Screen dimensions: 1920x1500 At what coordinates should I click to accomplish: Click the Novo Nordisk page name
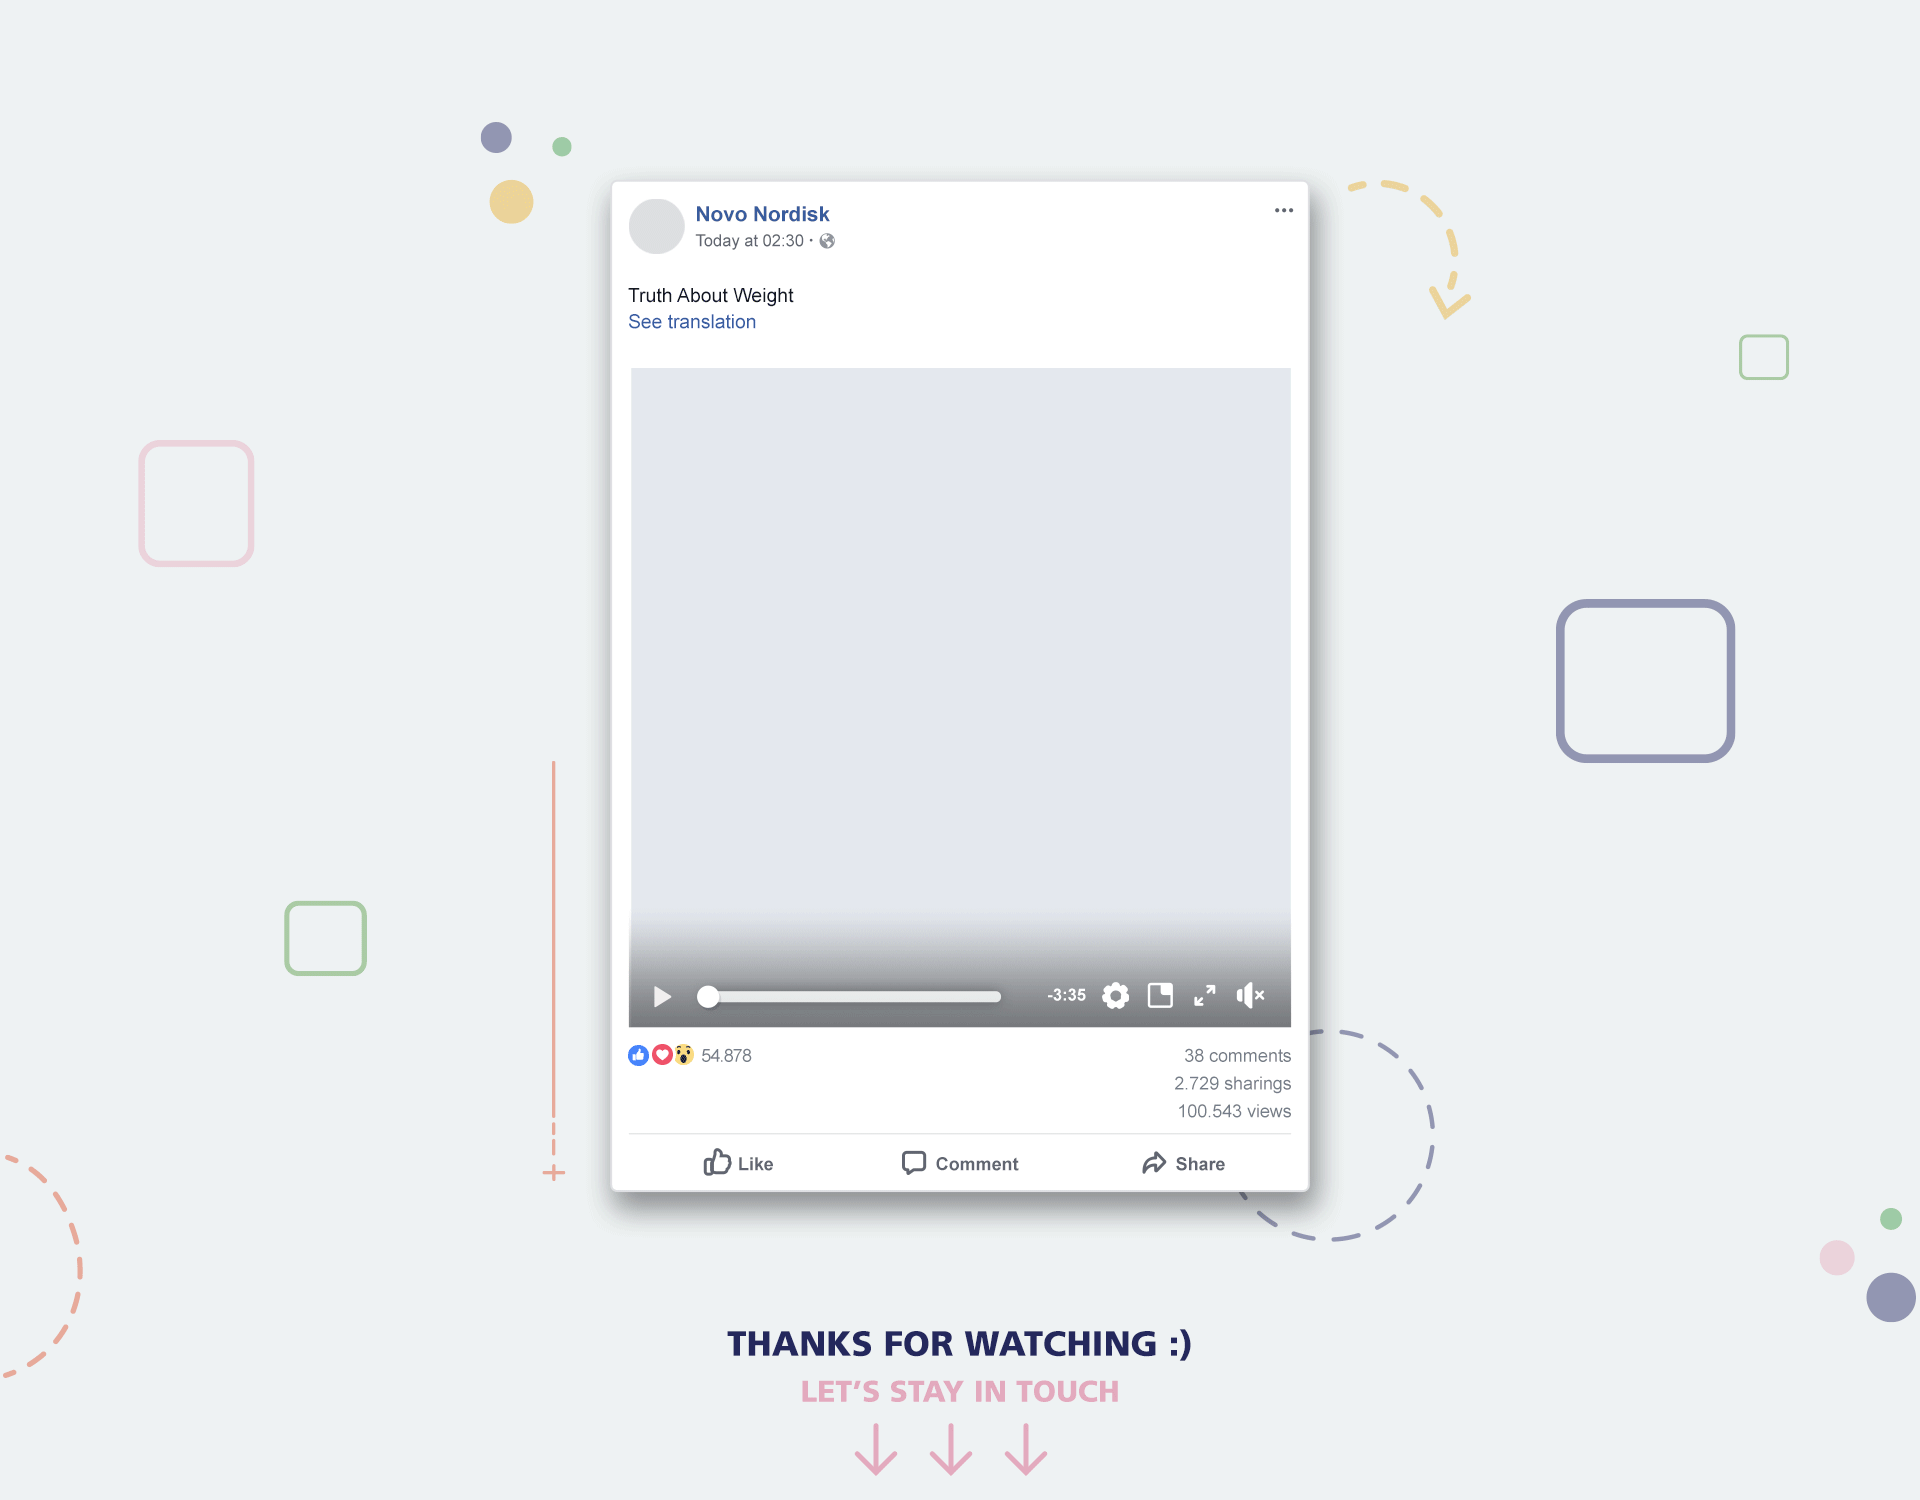pos(762,214)
